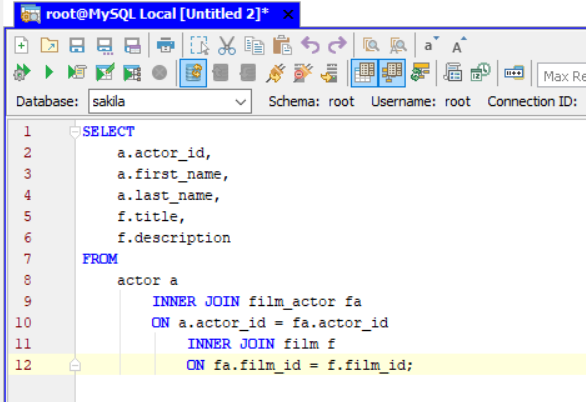Toggle the grid results view button
The width and height of the screenshot is (586, 402).
[x=364, y=73]
